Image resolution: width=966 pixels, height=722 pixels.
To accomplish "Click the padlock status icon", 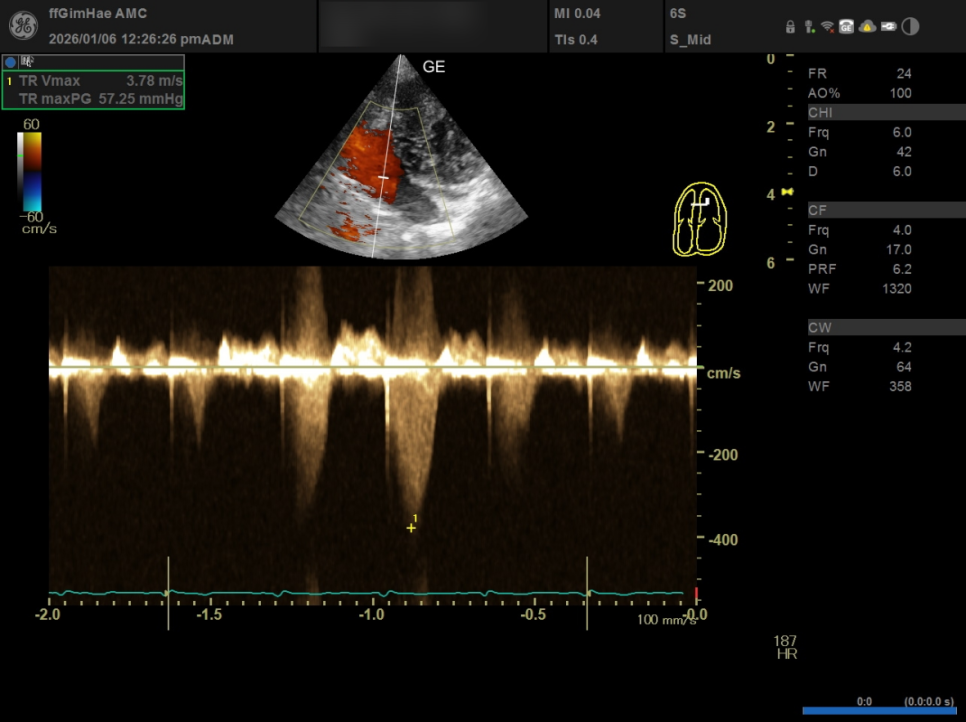I will click(x=790, y=27).
